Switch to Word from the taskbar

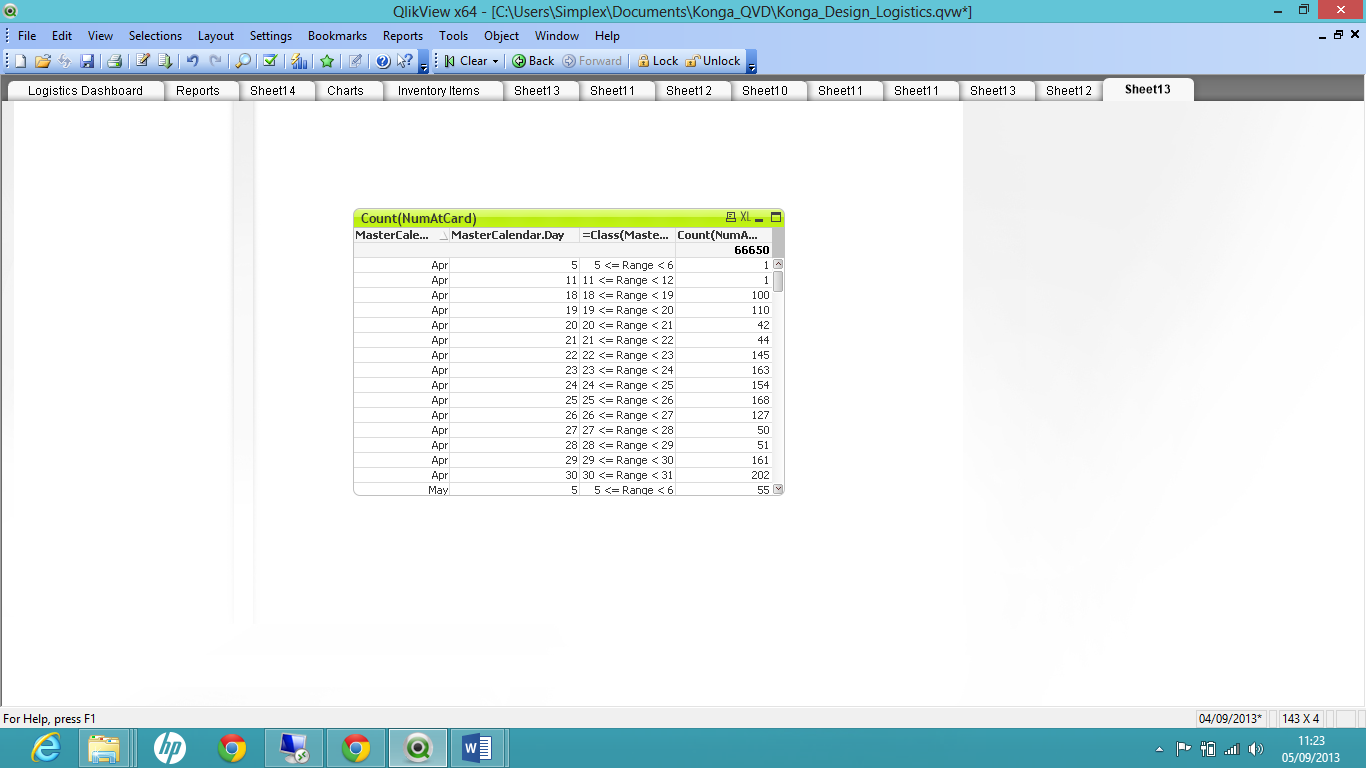pos(478,747)
